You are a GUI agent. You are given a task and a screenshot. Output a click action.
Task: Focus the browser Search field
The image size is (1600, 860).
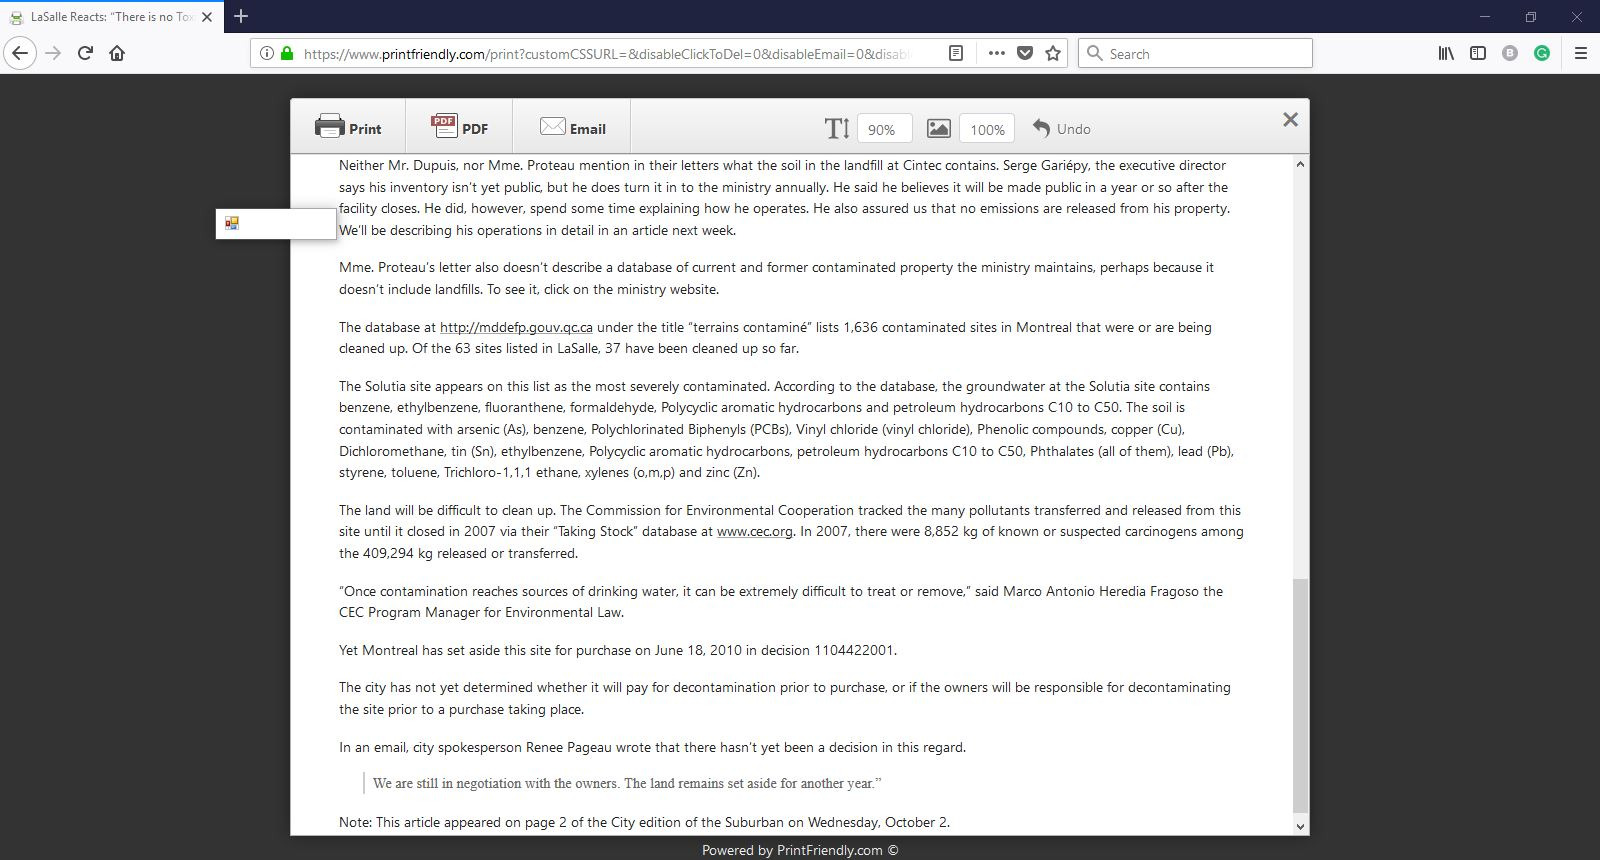point(1195,53)
